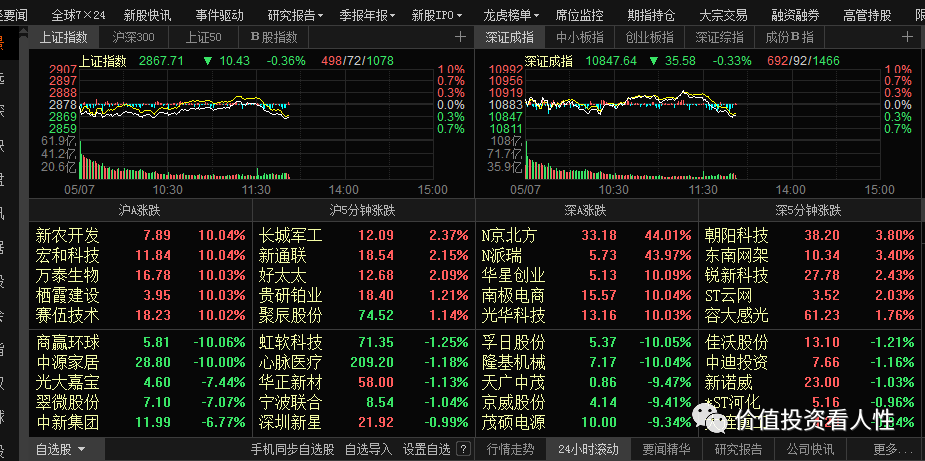Select stock row 商赢环球
Image resolution: width=925 pixels, height=461 pixels.
point(140,342)
